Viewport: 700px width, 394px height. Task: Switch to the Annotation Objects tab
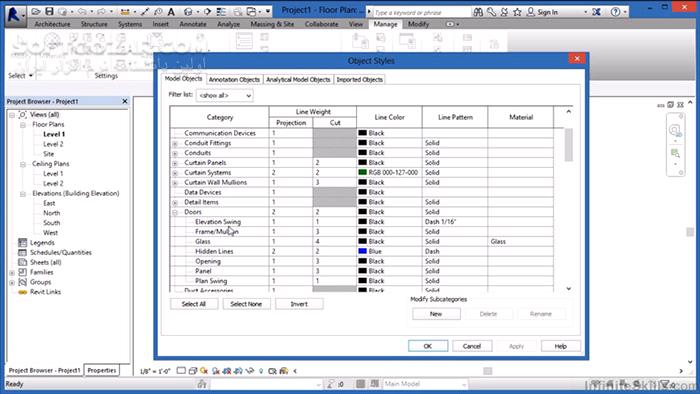[234, 79]
